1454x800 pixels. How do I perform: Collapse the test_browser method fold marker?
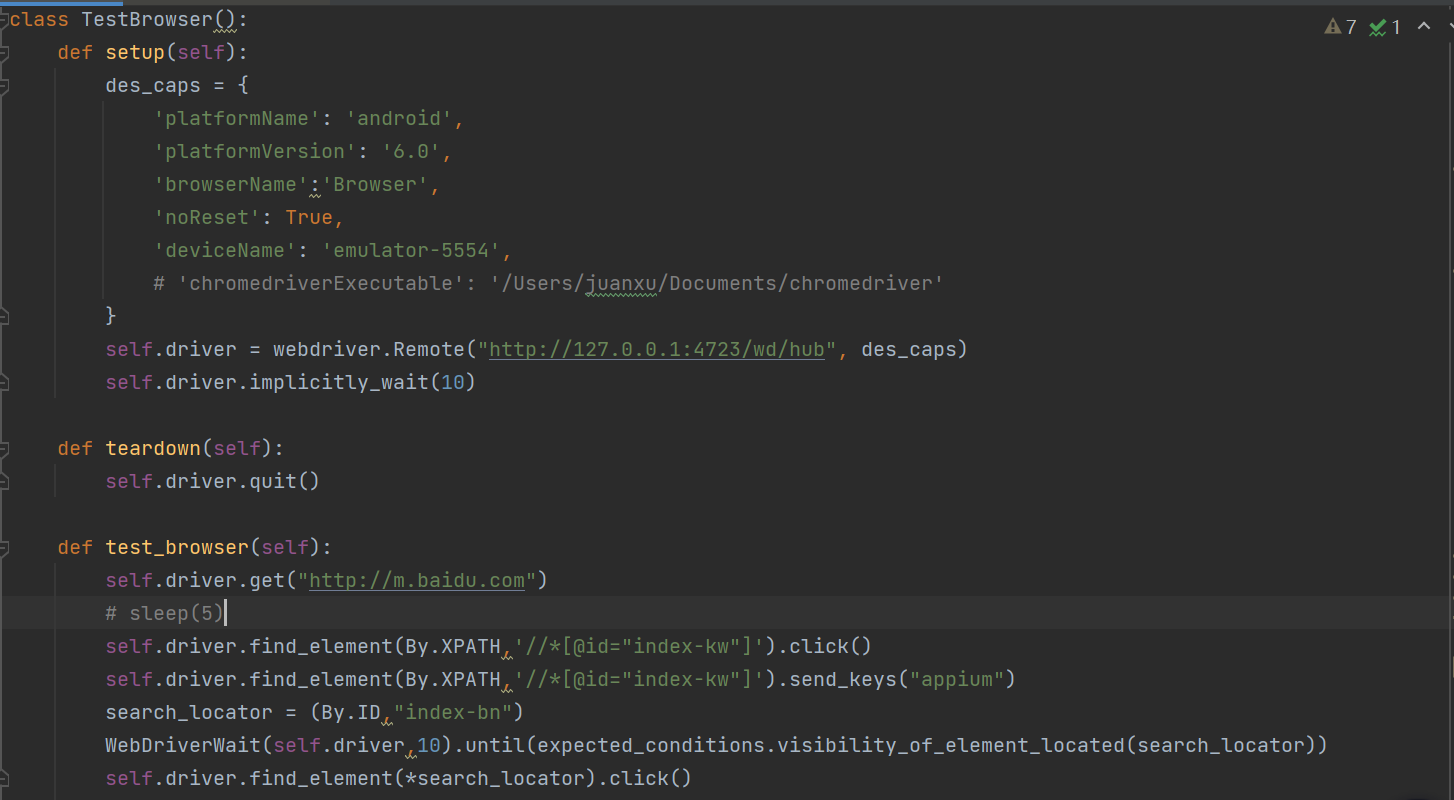click(4, 547)
